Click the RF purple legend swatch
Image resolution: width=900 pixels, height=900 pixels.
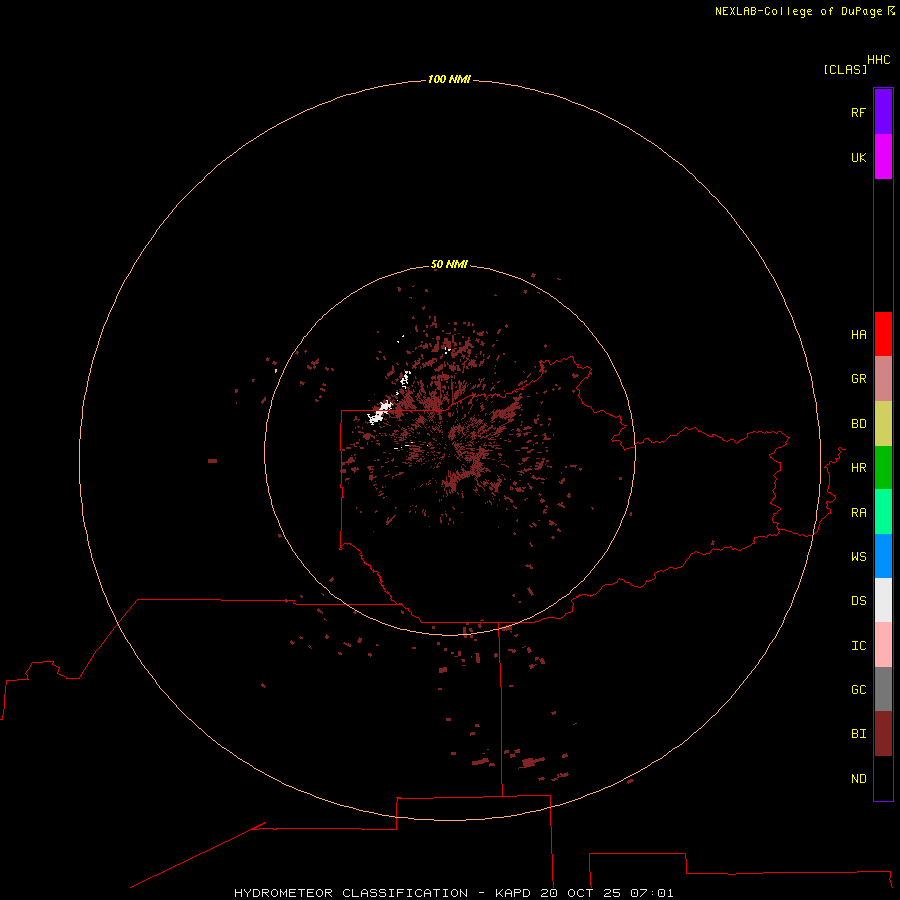pos(883,112)
